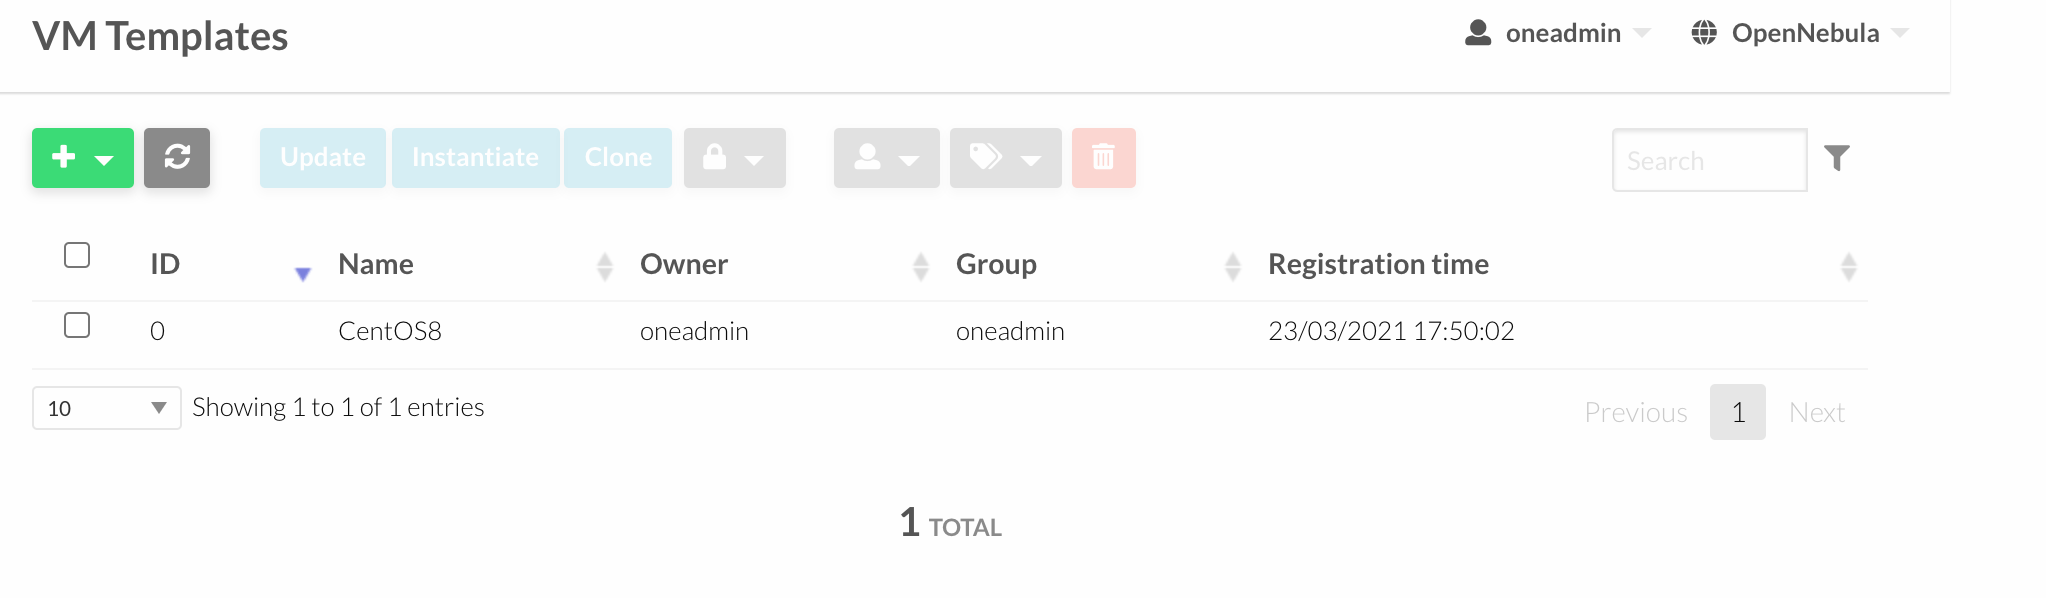Refresh the VM Templates list
Viewport: 2046px width, 598px height.
[177, 158]
